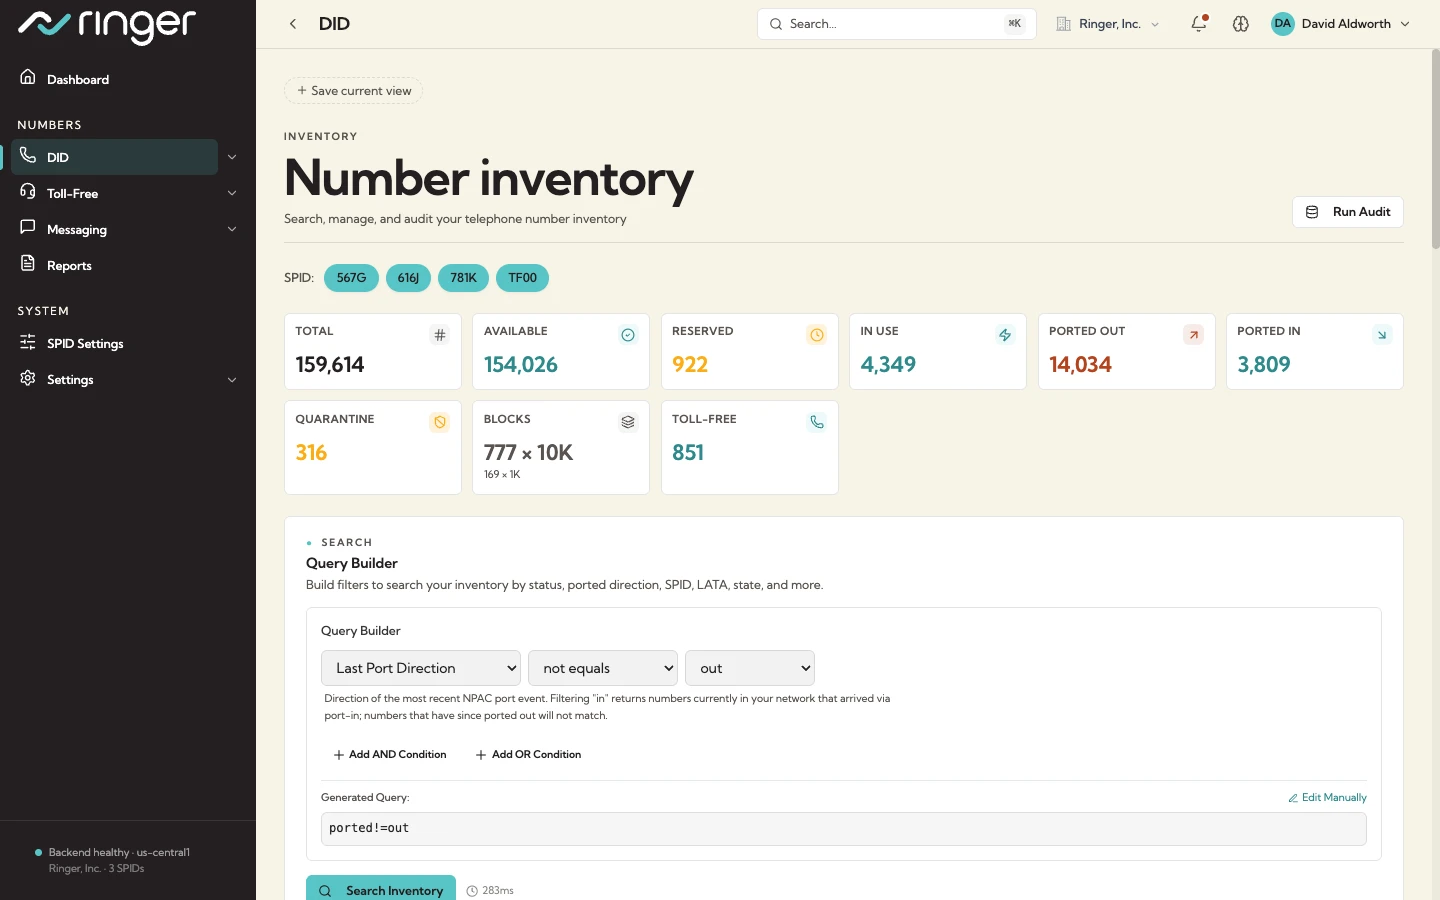This screenshot has width=1440, height=900.
Task: Click the back arrow beside DID
Action: [293, 24]
